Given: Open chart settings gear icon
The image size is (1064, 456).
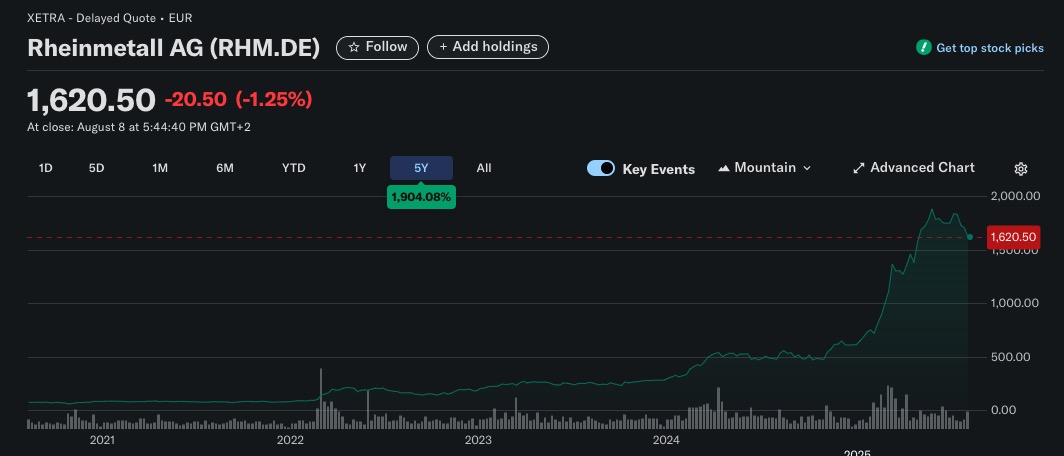Looking at the screenshot, I should coord(1021,169).
